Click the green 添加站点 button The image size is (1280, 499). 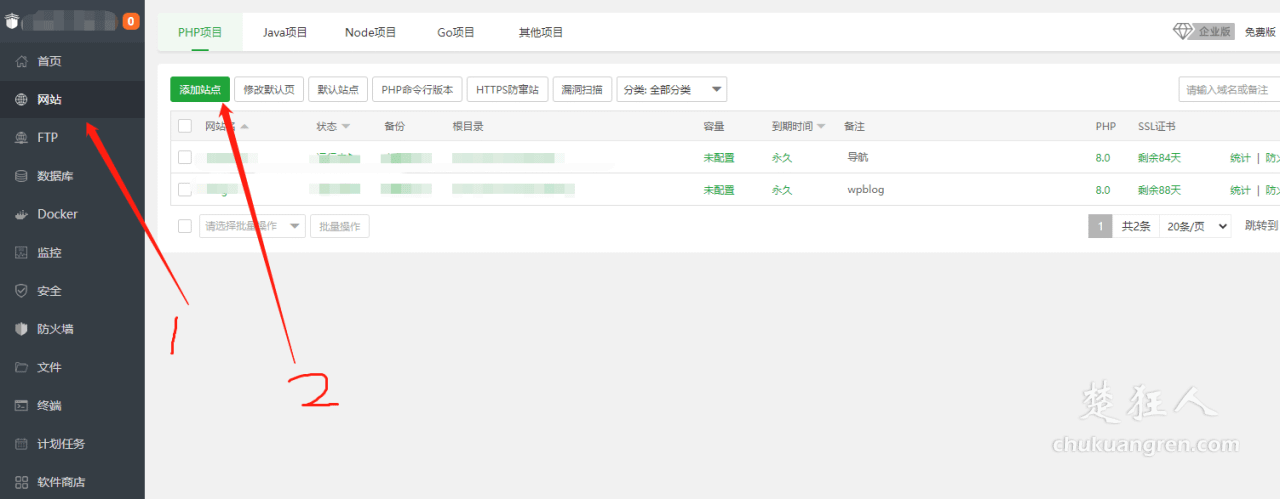click(200, 89)
